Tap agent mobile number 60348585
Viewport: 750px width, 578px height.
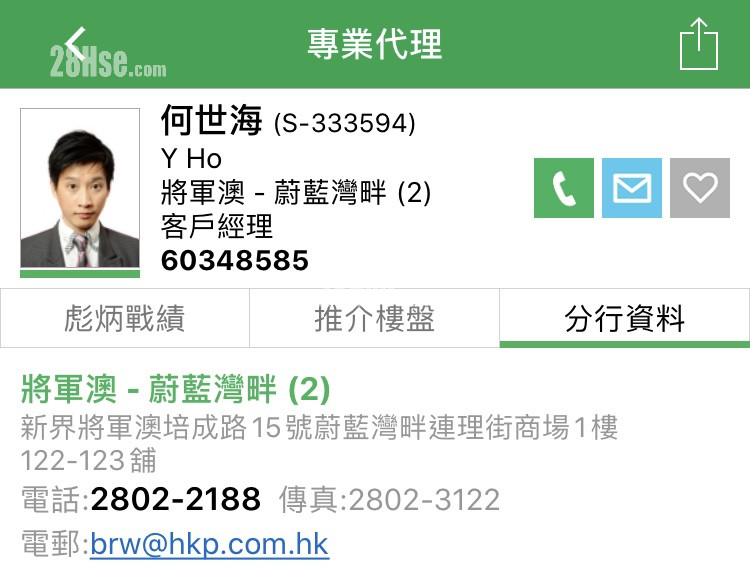point(235,261)
